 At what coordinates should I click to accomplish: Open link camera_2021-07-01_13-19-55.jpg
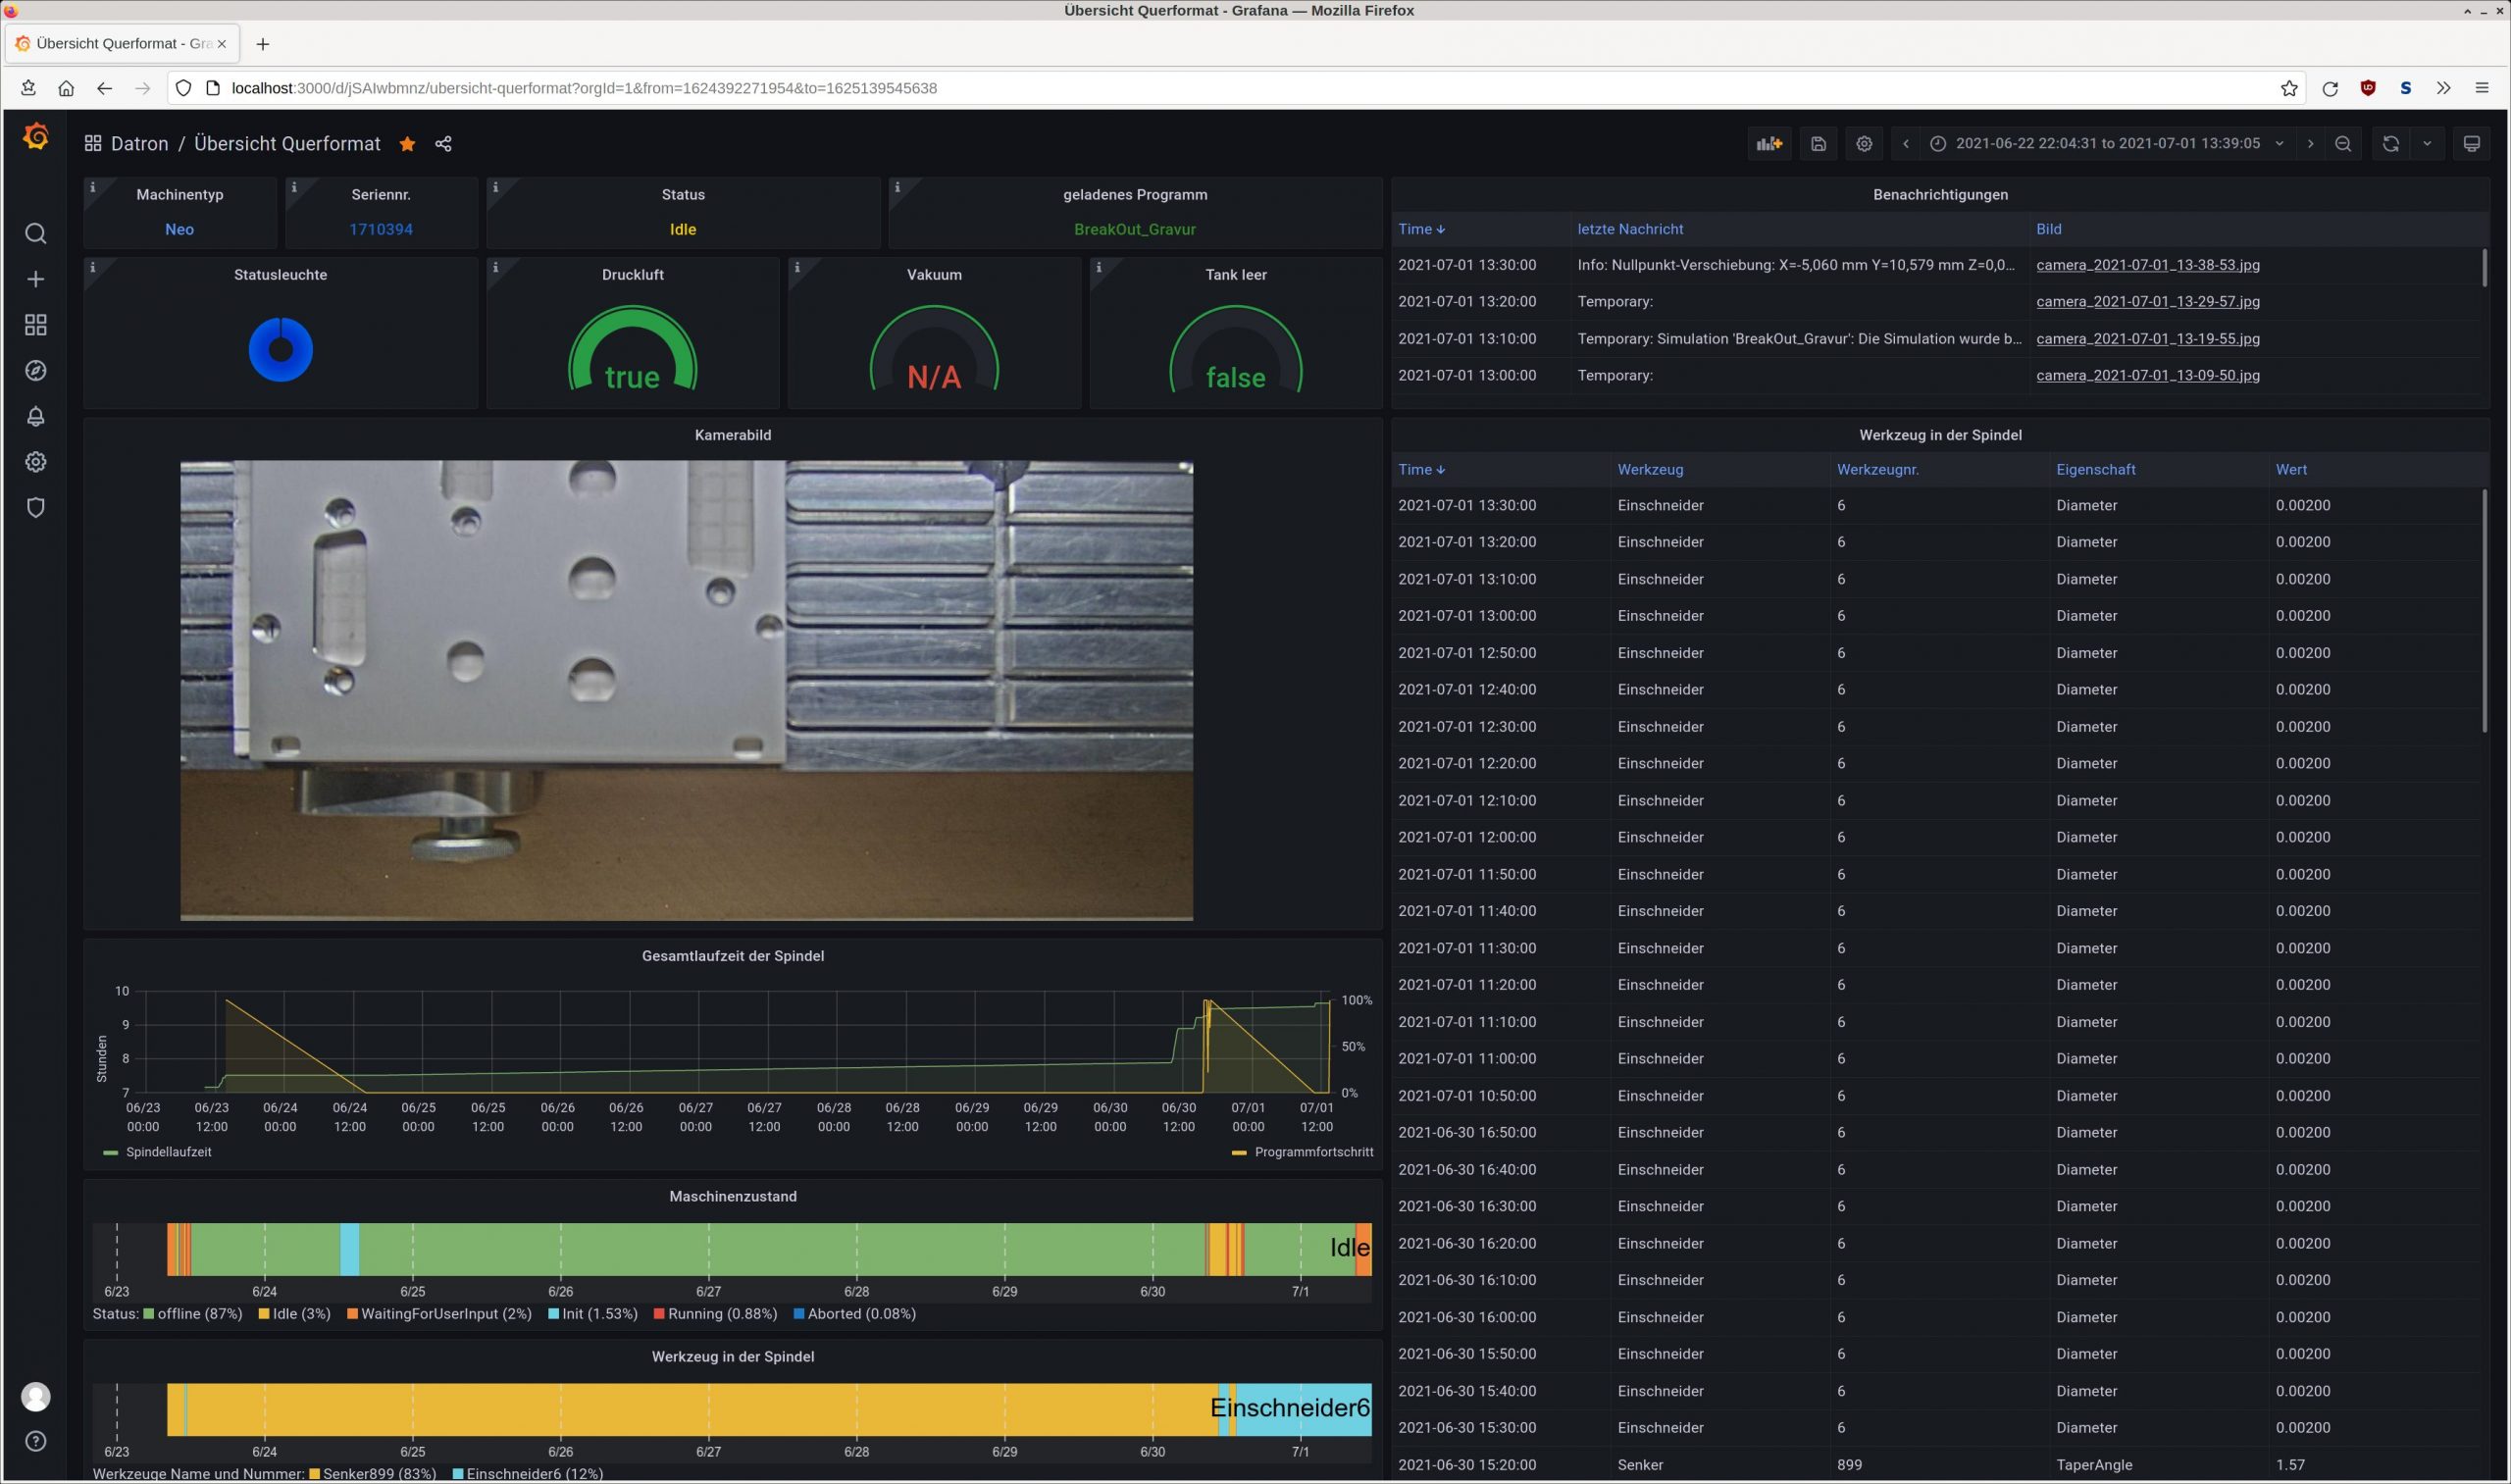click(2147, 339)
